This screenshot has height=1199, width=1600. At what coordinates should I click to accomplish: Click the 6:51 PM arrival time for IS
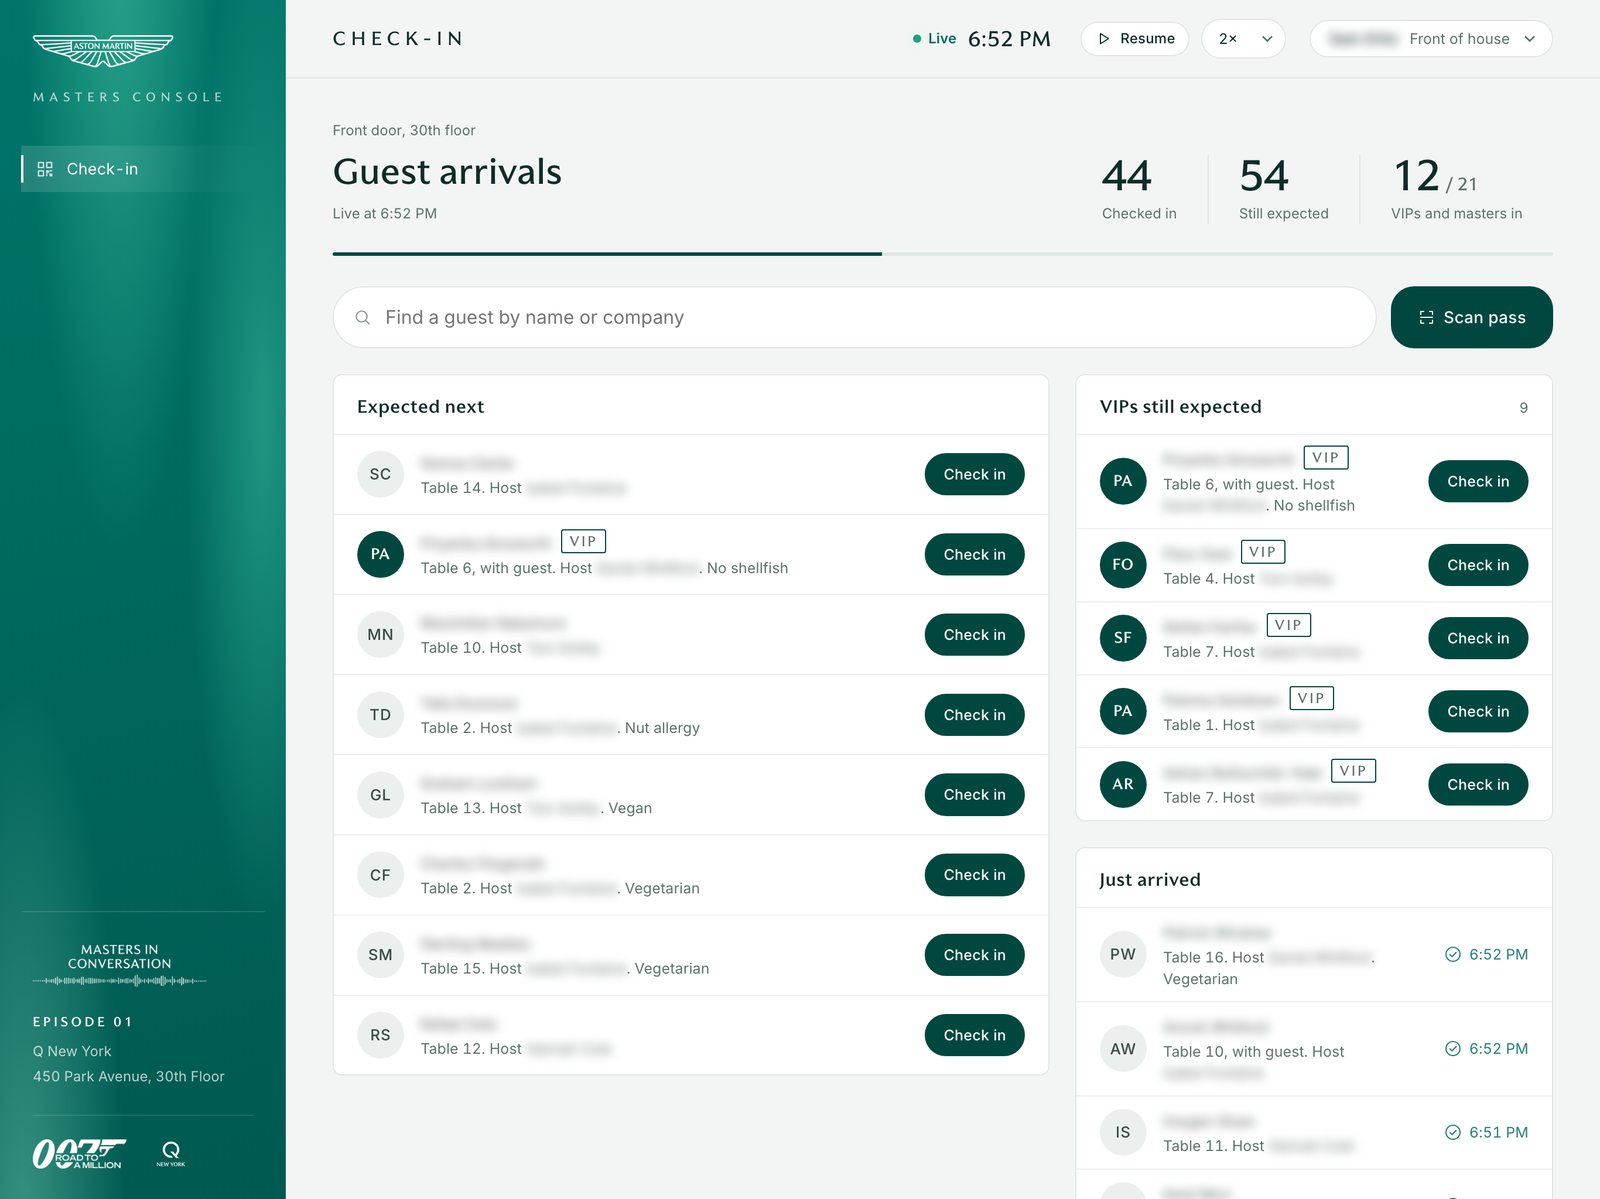[1498, 1132]
